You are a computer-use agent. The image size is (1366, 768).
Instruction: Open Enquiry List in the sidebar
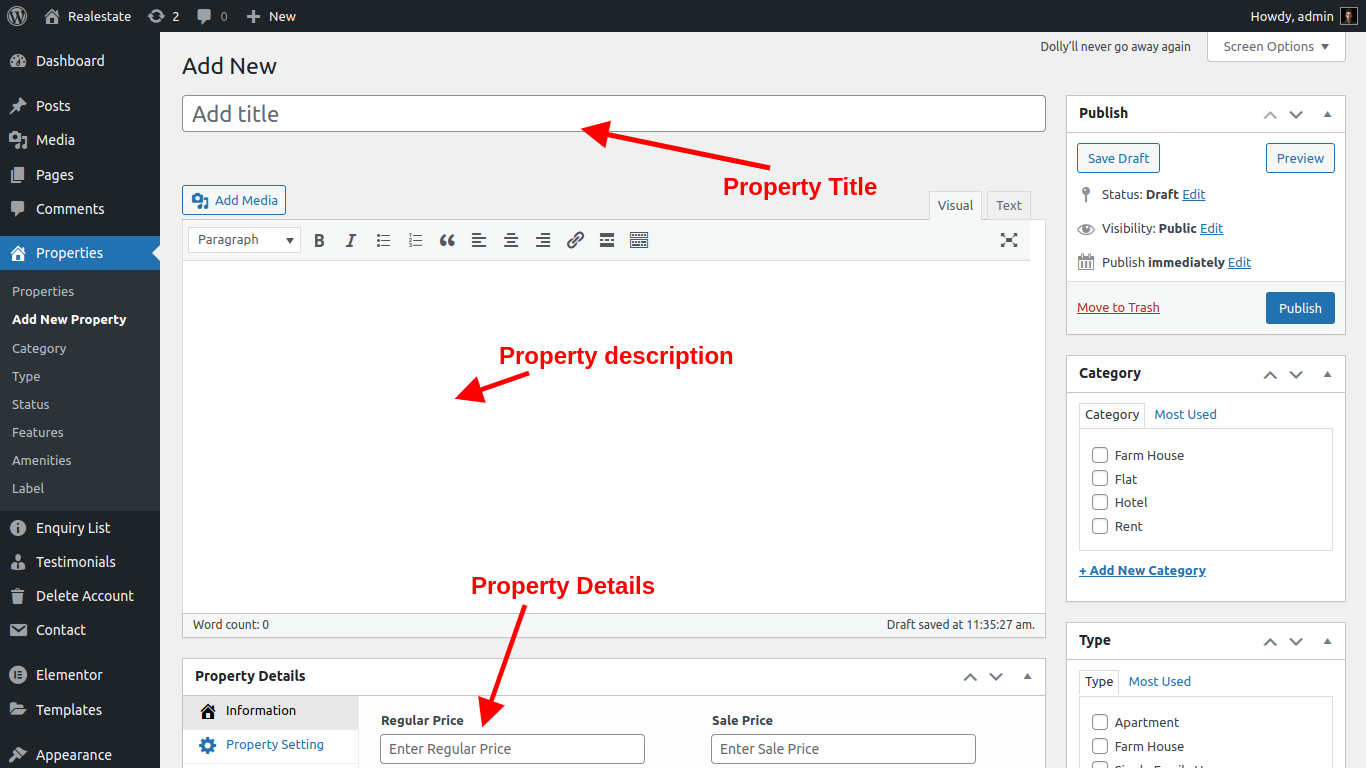pyautogui.click(x=73, y=528)
